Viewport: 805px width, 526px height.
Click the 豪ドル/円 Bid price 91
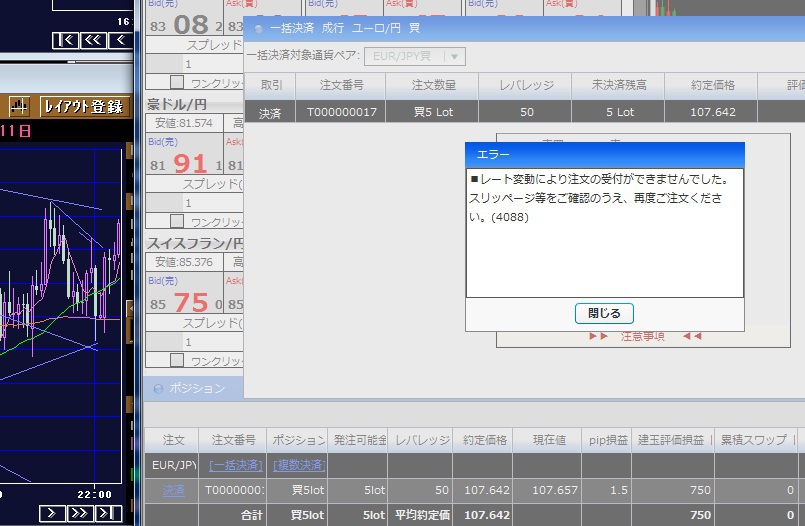pyautogui.click(x=190, y=164)
